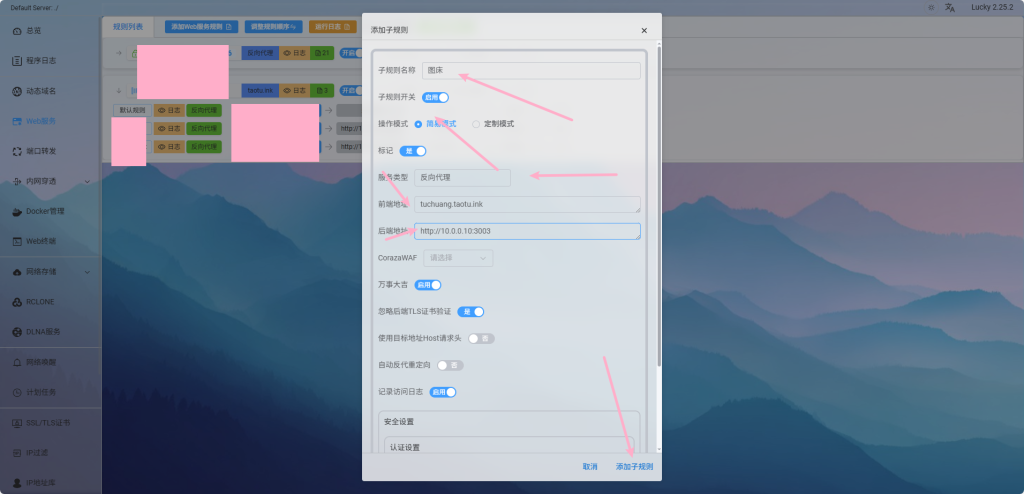Switch to 规则列表 tab

coord(127,27)
